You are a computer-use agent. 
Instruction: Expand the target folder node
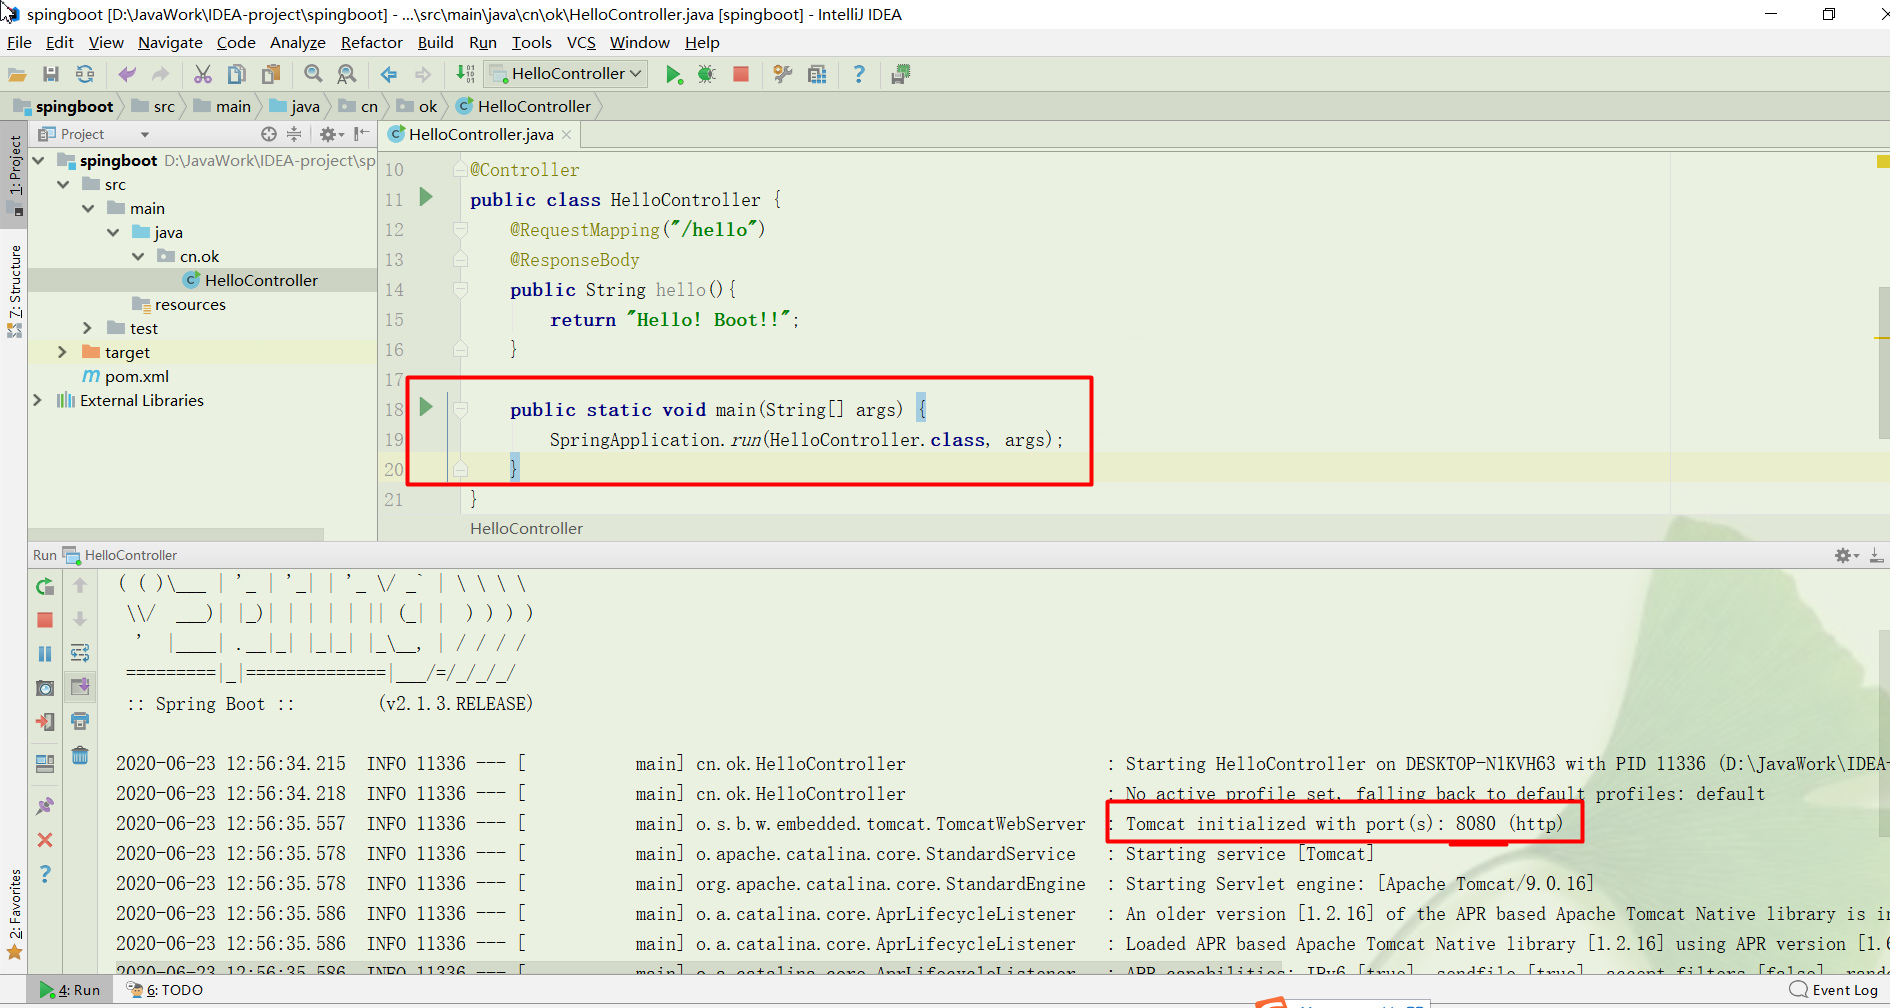(63, 352)
